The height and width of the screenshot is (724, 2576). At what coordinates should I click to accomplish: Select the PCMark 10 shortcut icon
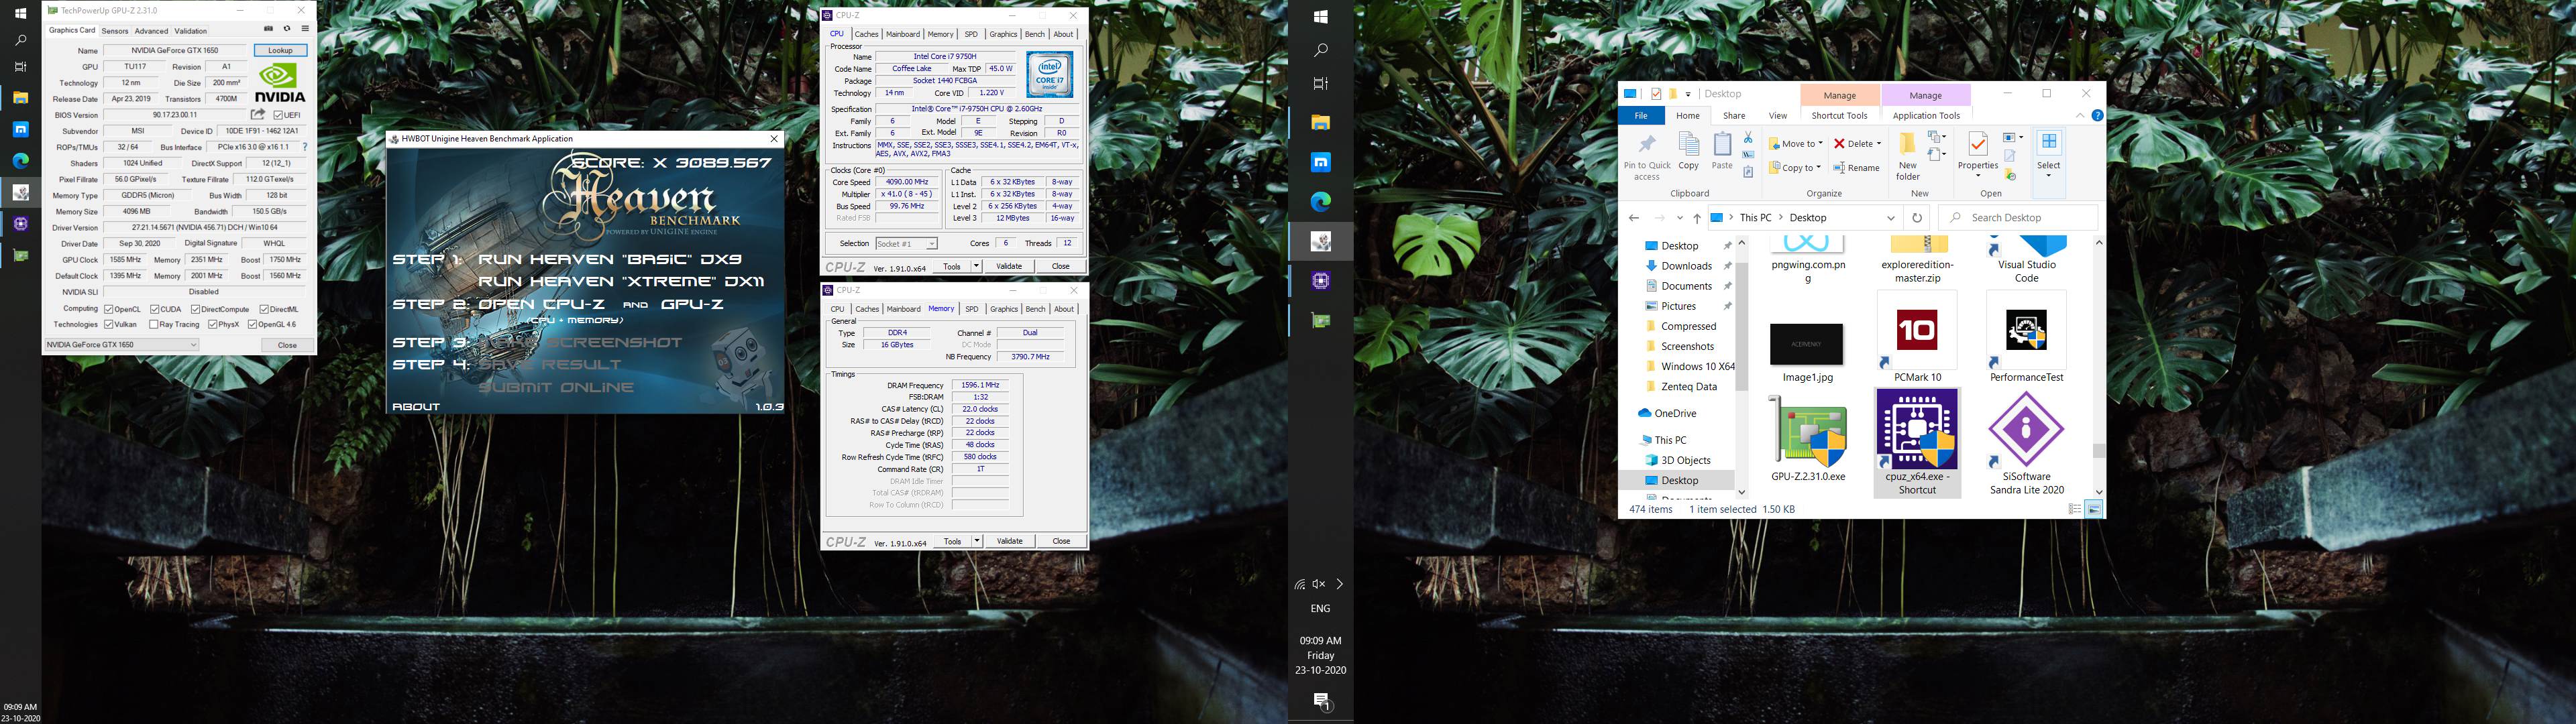(x=1917, y=330)
